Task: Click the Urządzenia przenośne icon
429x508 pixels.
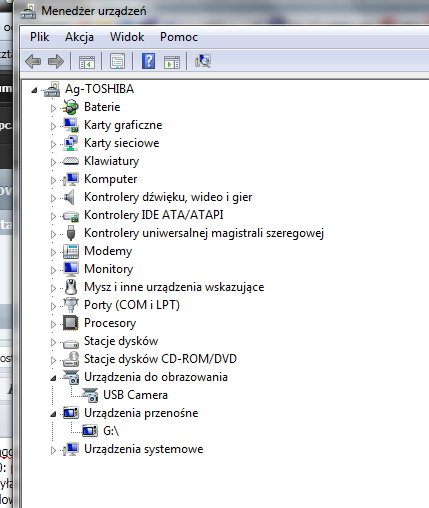Action: pos(71,413)
